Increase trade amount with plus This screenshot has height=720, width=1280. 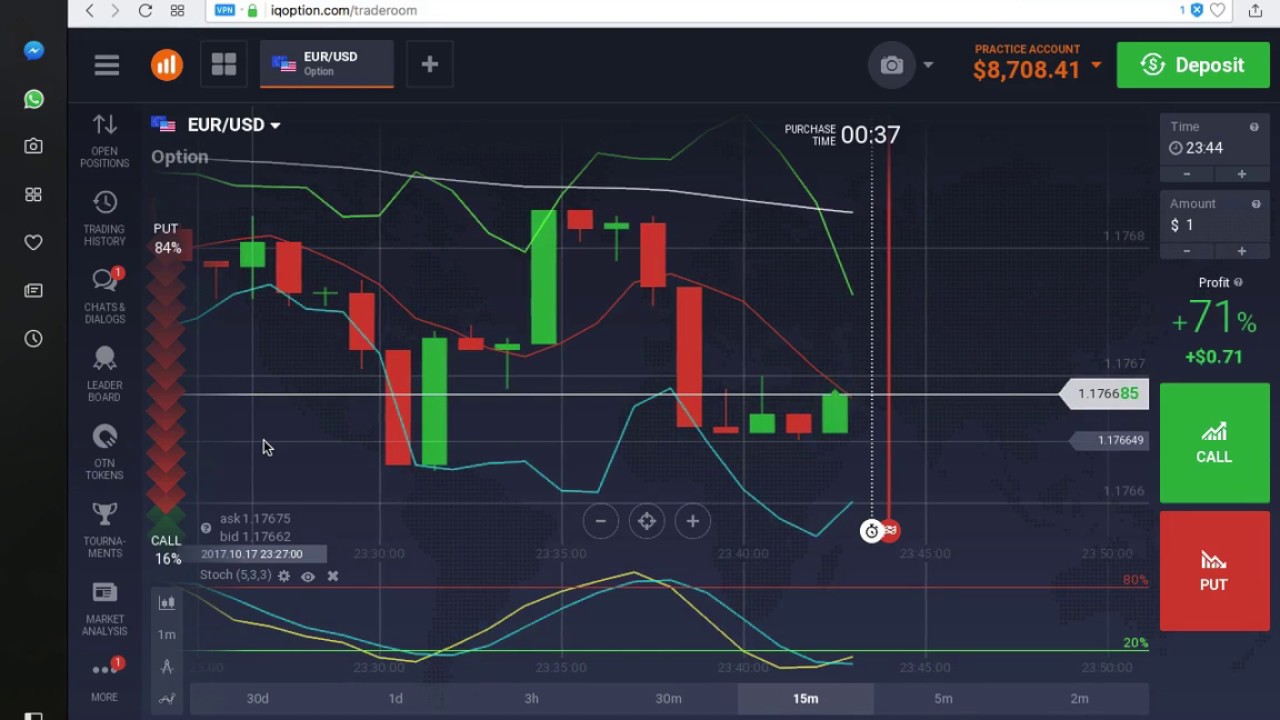1242,251
